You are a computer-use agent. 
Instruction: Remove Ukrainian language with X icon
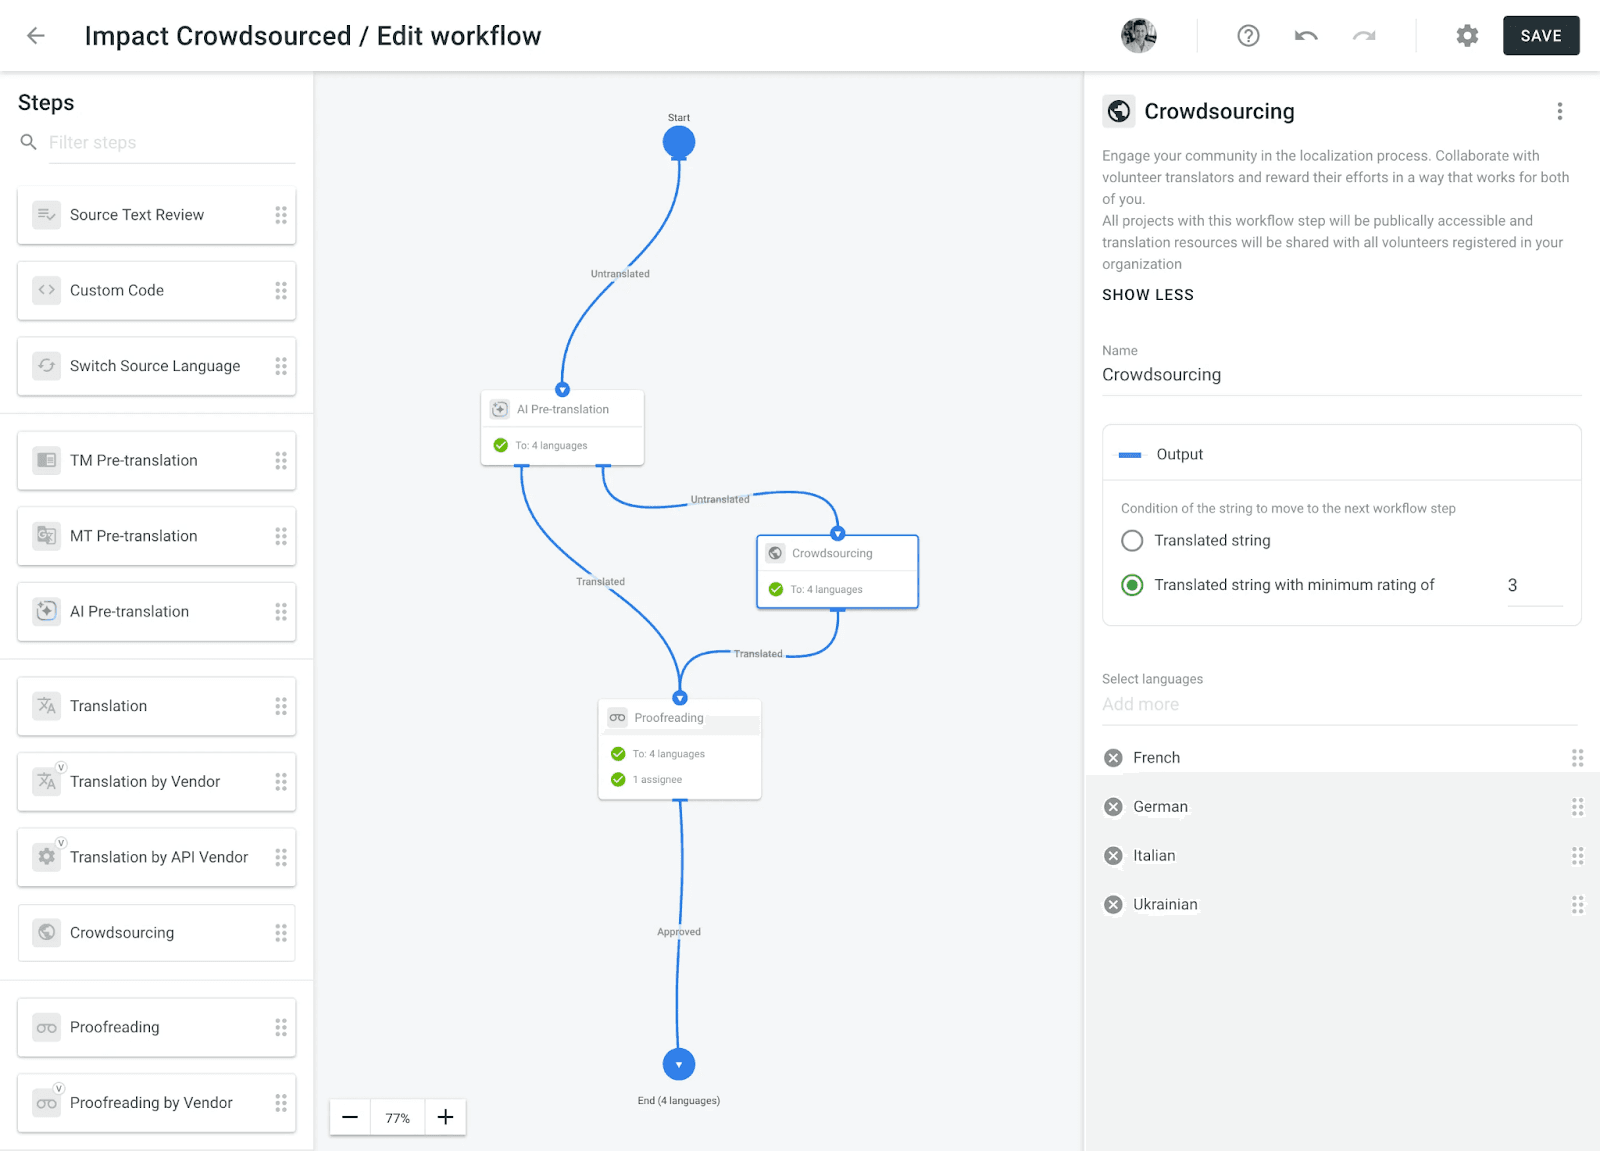click(x=1113, y=905)
